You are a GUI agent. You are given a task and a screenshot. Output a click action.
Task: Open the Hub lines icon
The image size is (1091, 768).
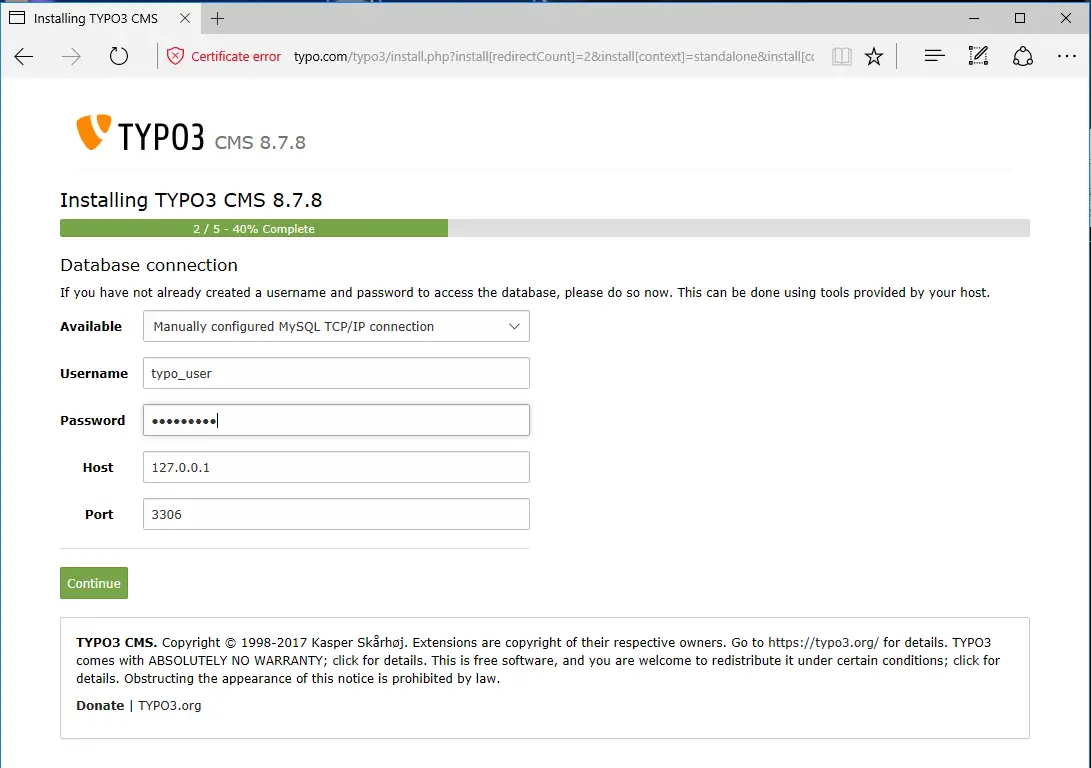click(x=934, y=56)
